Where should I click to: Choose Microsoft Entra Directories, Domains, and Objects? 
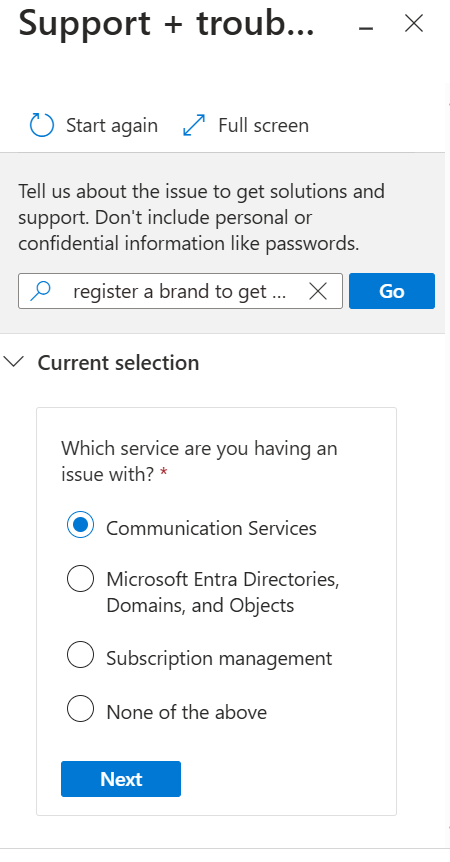(x=80, y=579)
